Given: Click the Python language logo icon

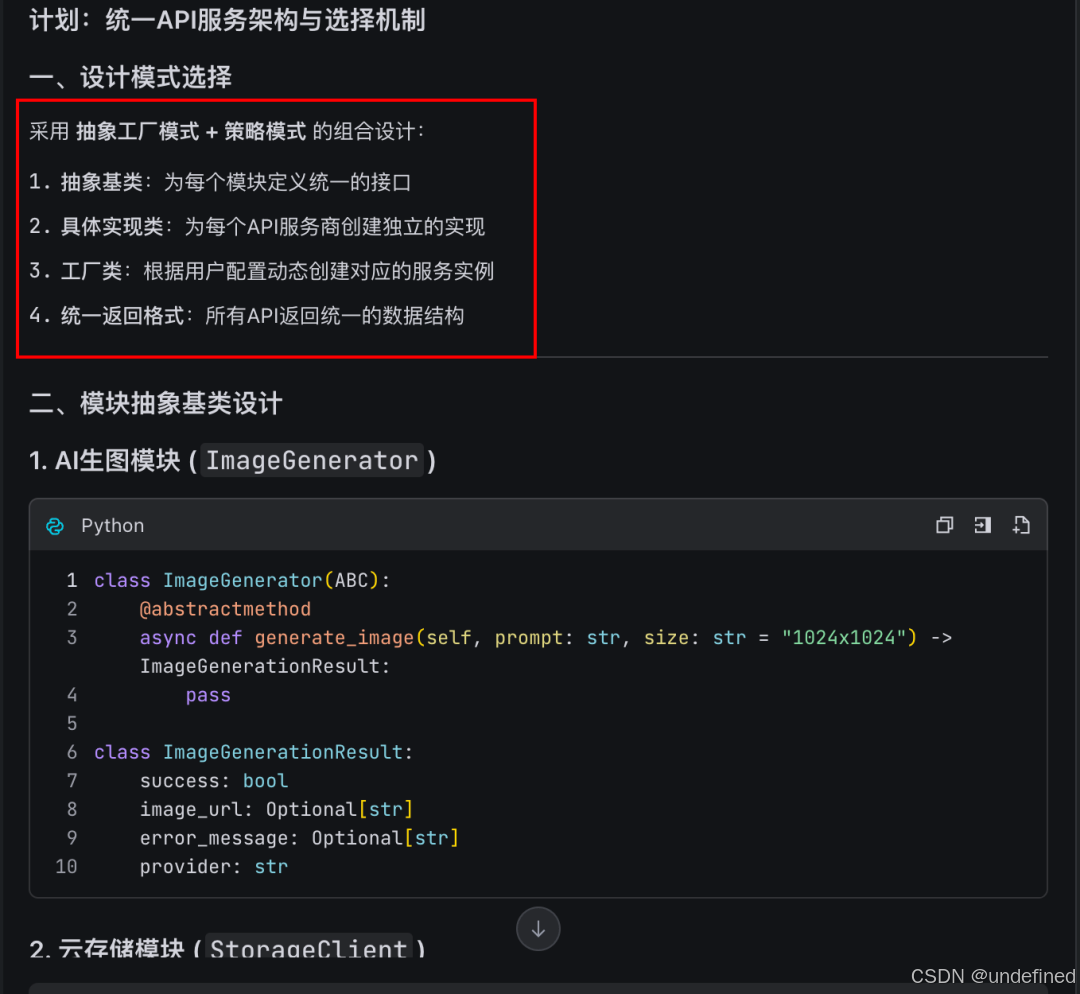Looking at the screenshot, I should [55, 526].
